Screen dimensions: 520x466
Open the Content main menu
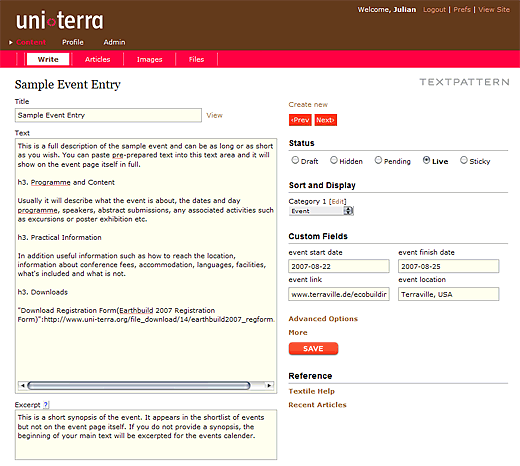pos(31,42)
